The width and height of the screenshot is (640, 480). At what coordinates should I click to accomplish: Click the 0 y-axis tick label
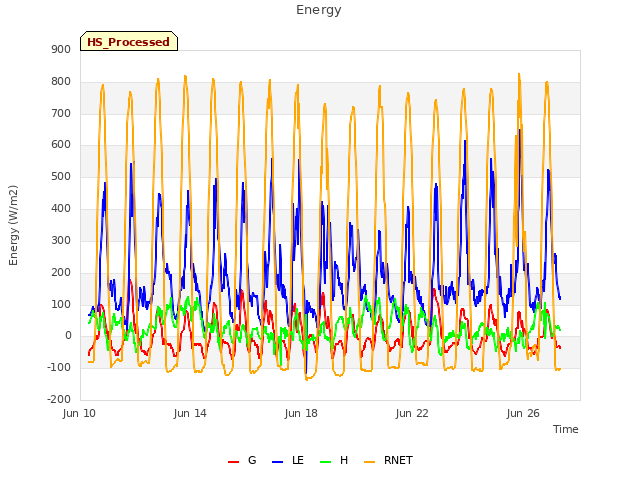[68, 336]
